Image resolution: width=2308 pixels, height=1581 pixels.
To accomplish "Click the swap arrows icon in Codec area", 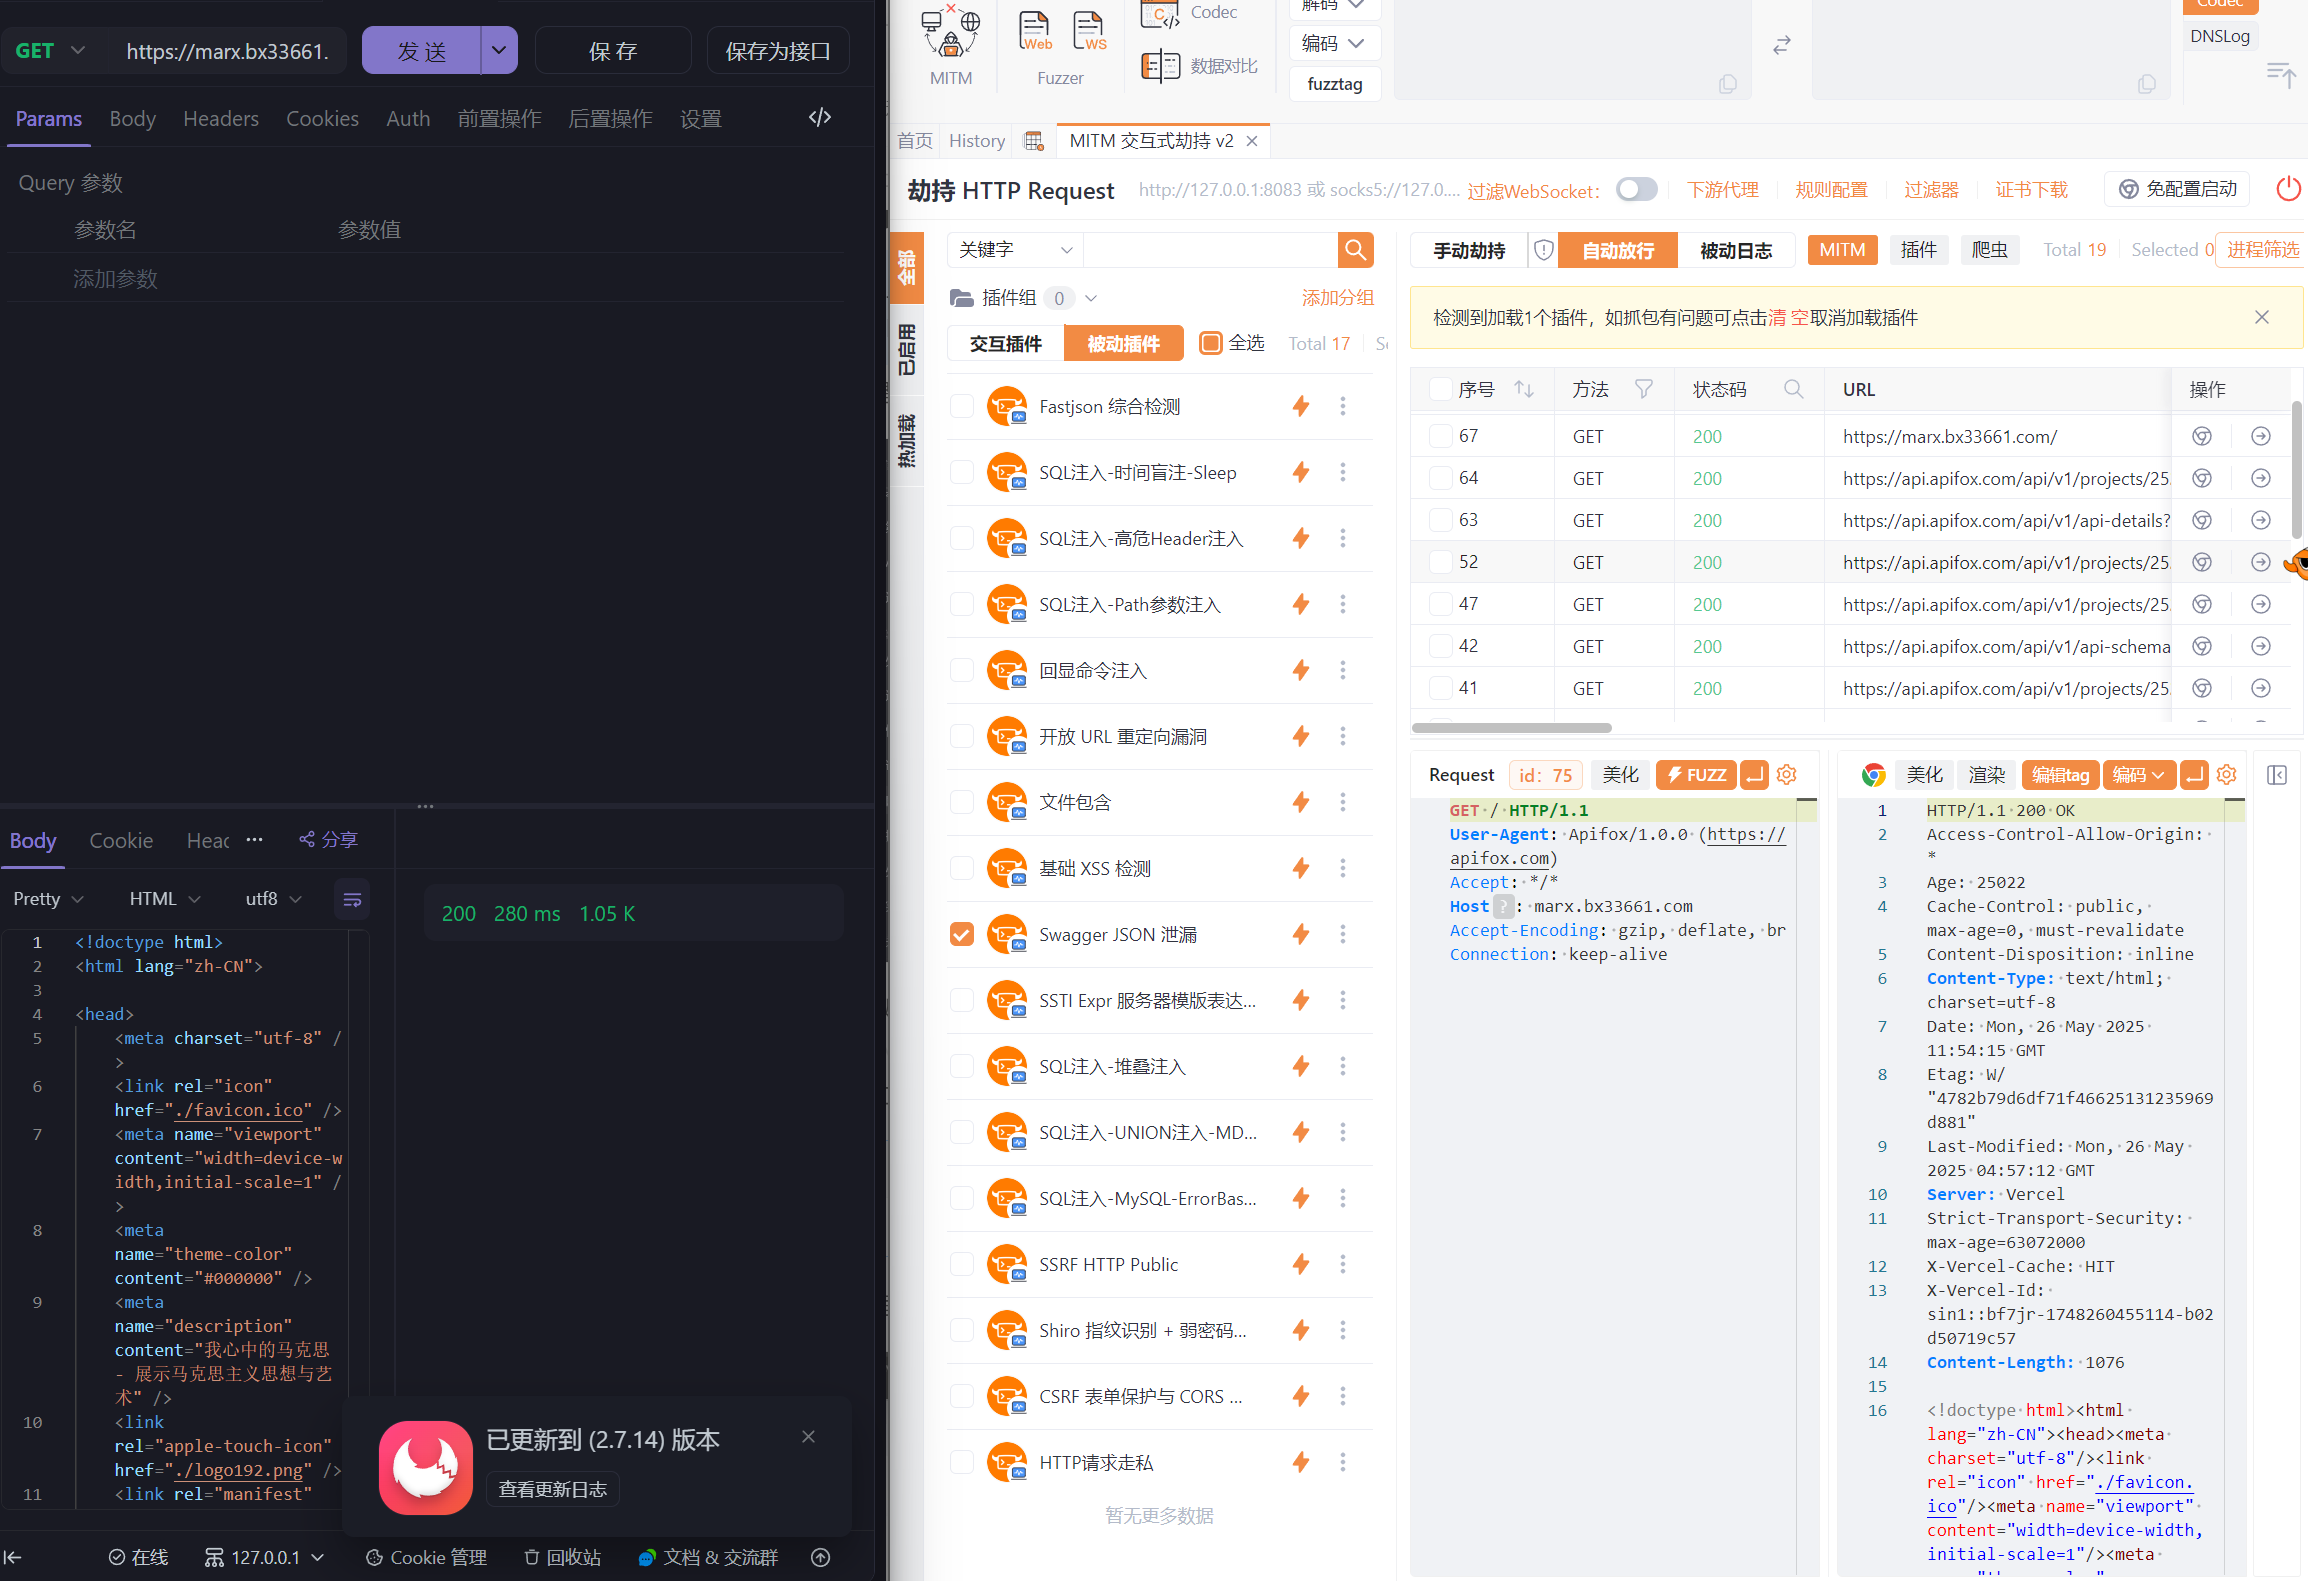I will click(x=1781, y=45).
